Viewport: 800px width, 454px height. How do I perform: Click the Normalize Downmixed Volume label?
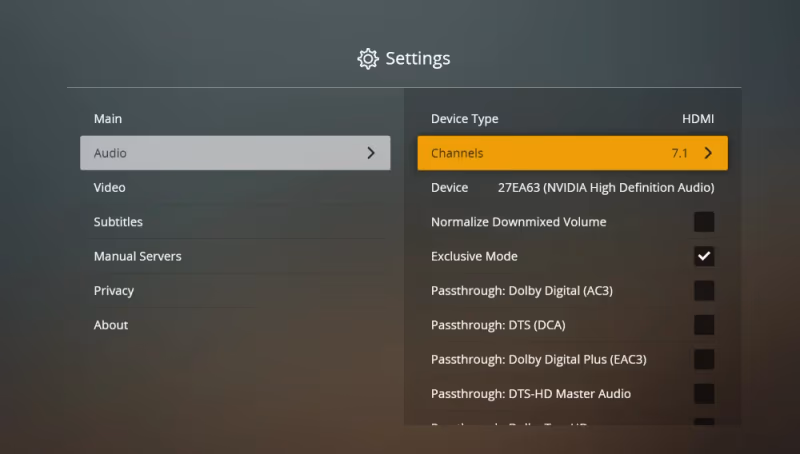(518, 222)
